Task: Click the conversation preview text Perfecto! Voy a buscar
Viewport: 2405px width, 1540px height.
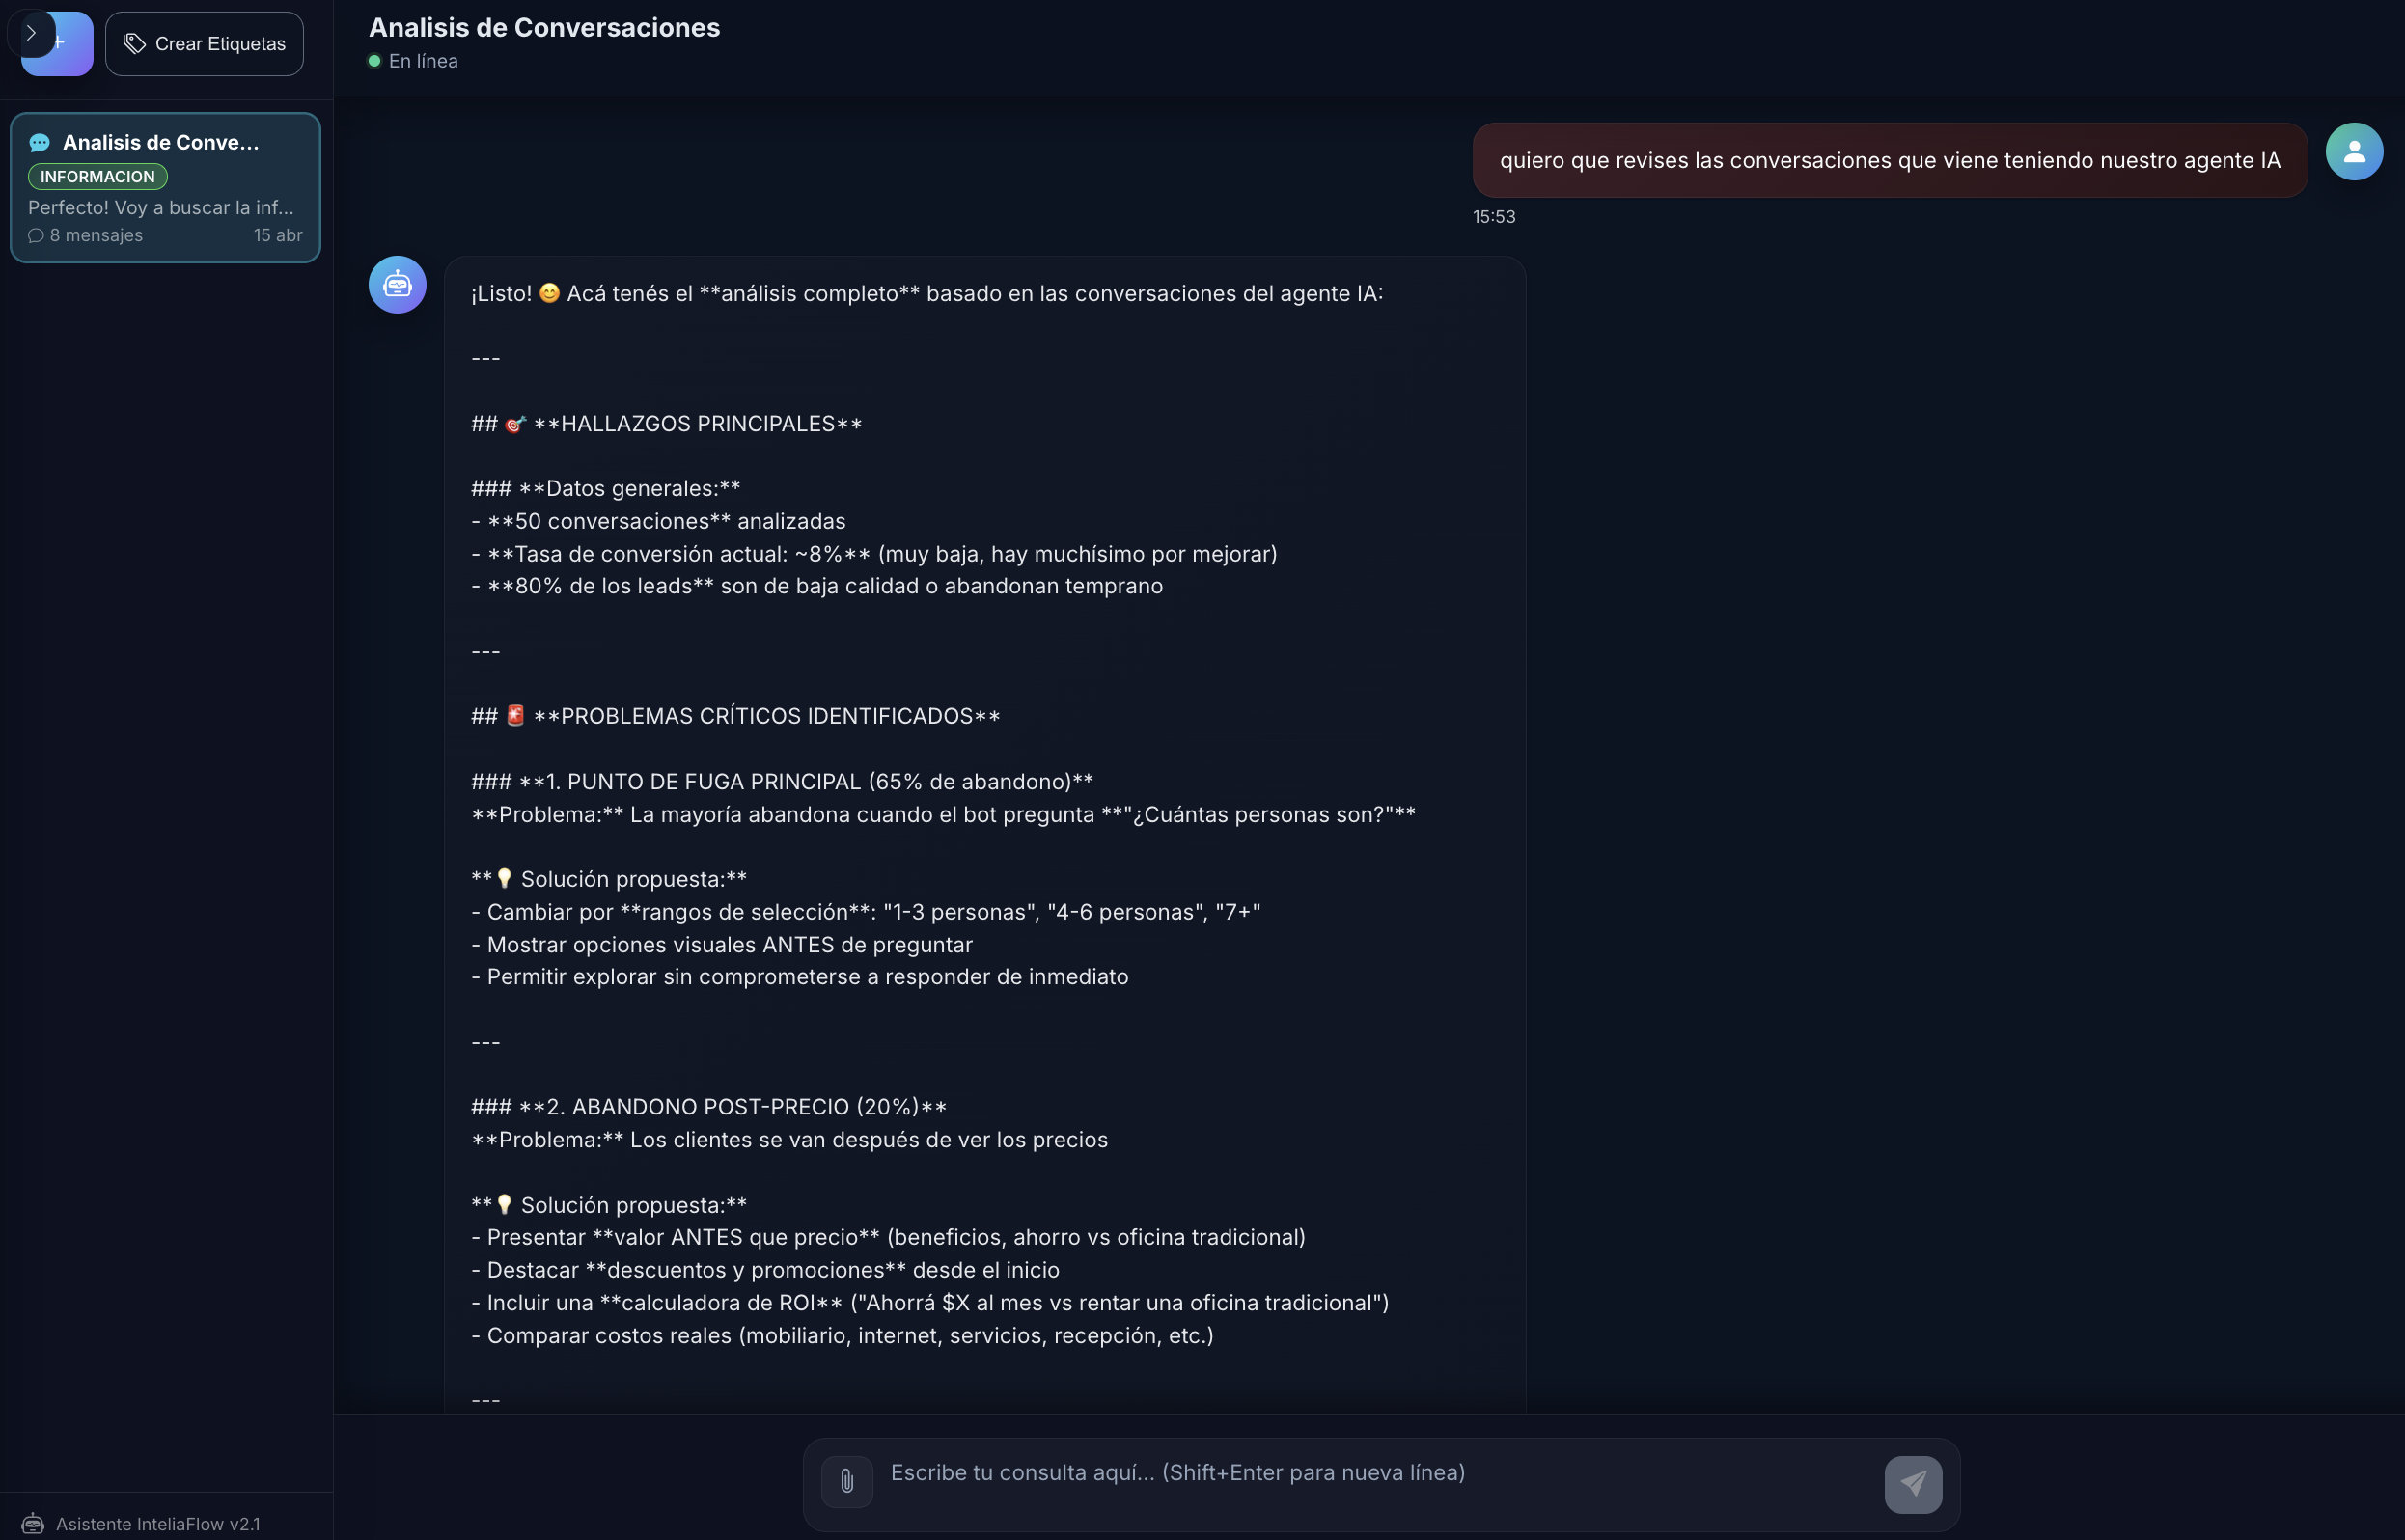Action: click(x=161, y=207)
